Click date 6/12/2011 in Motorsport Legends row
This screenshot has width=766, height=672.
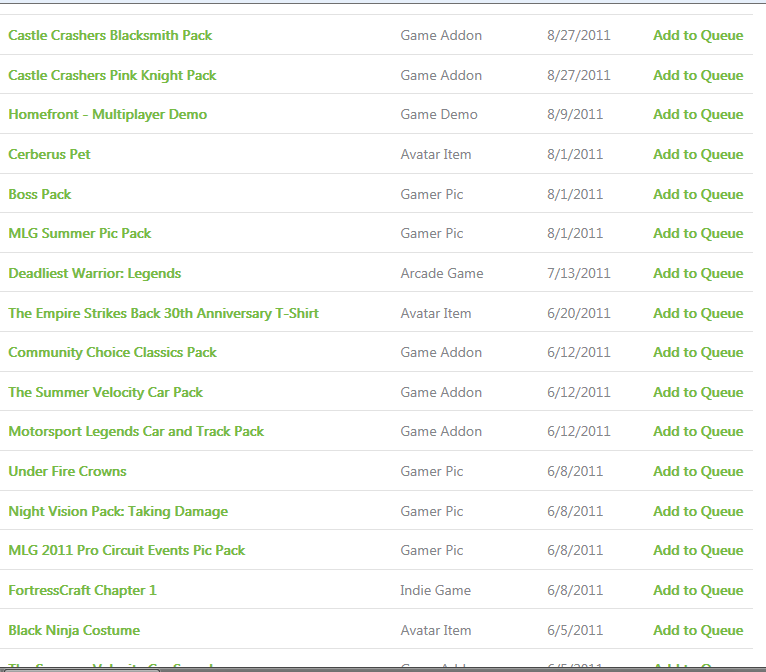coord(578,432)
